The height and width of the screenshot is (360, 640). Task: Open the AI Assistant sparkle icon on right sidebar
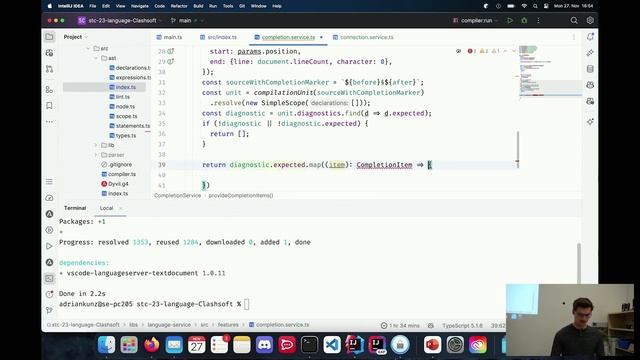click(590, 122)
